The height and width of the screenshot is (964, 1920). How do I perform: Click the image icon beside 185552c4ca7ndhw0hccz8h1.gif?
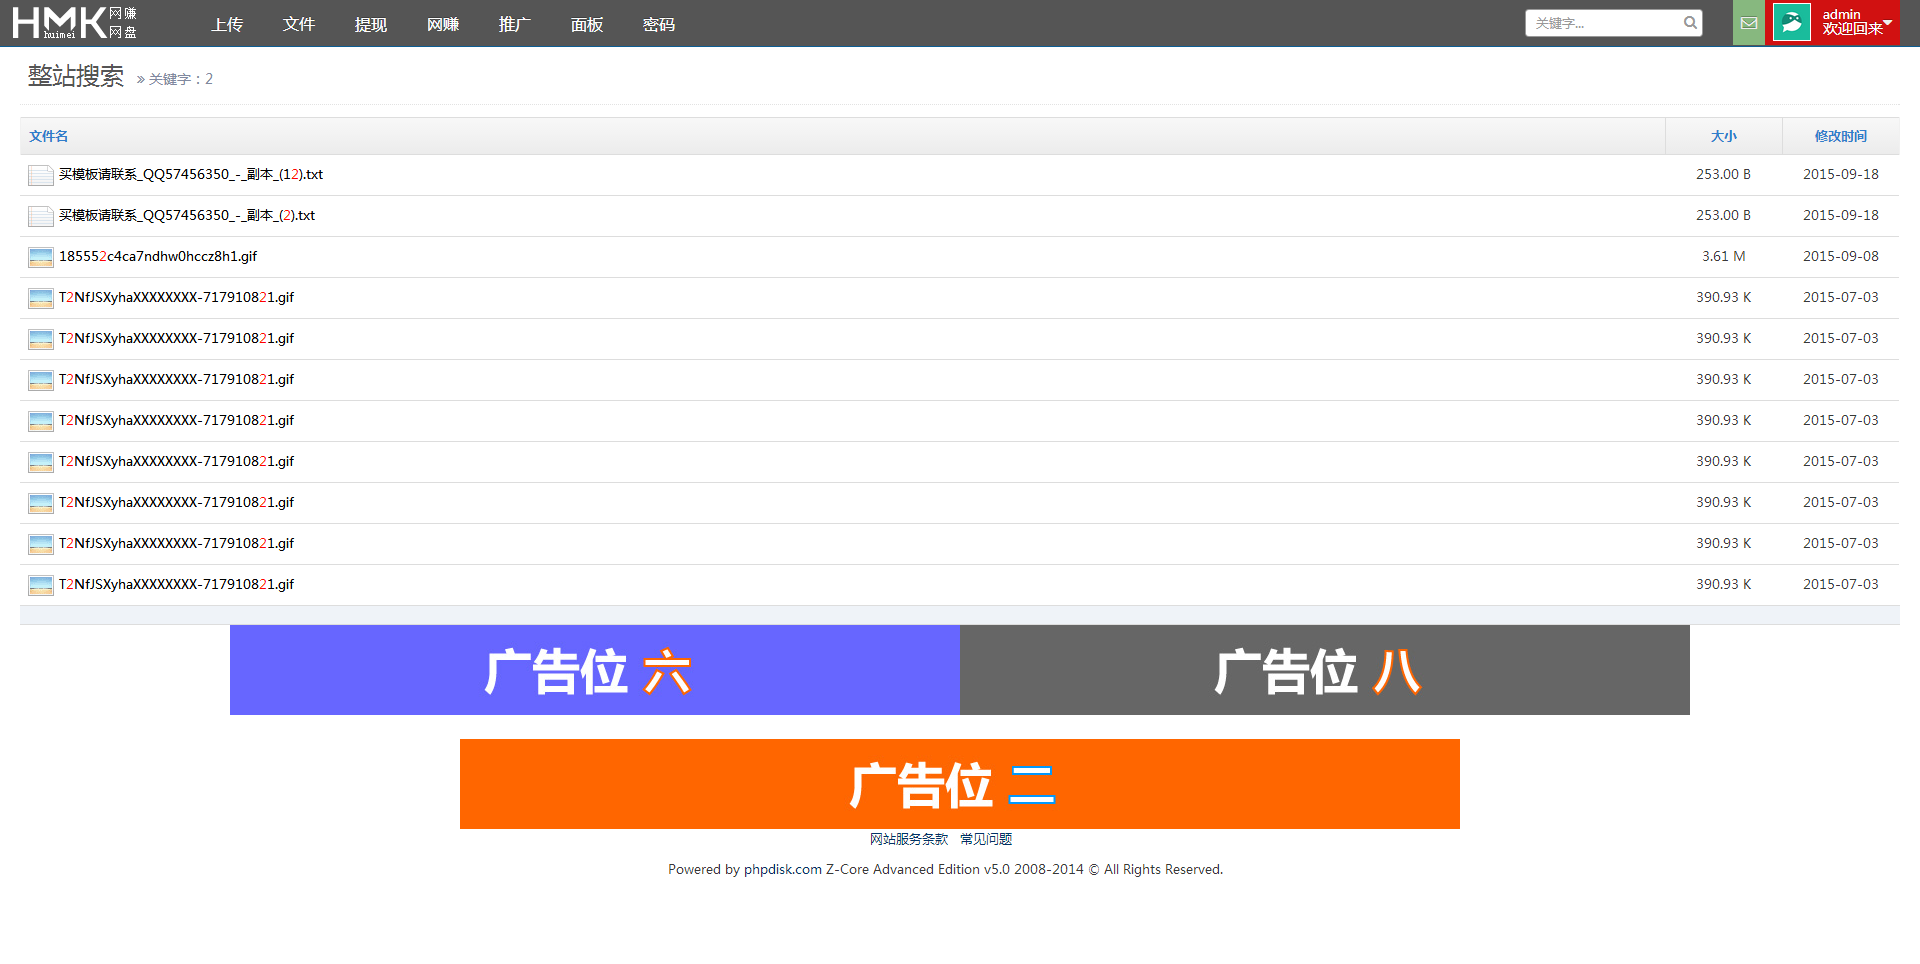[40, 256]
